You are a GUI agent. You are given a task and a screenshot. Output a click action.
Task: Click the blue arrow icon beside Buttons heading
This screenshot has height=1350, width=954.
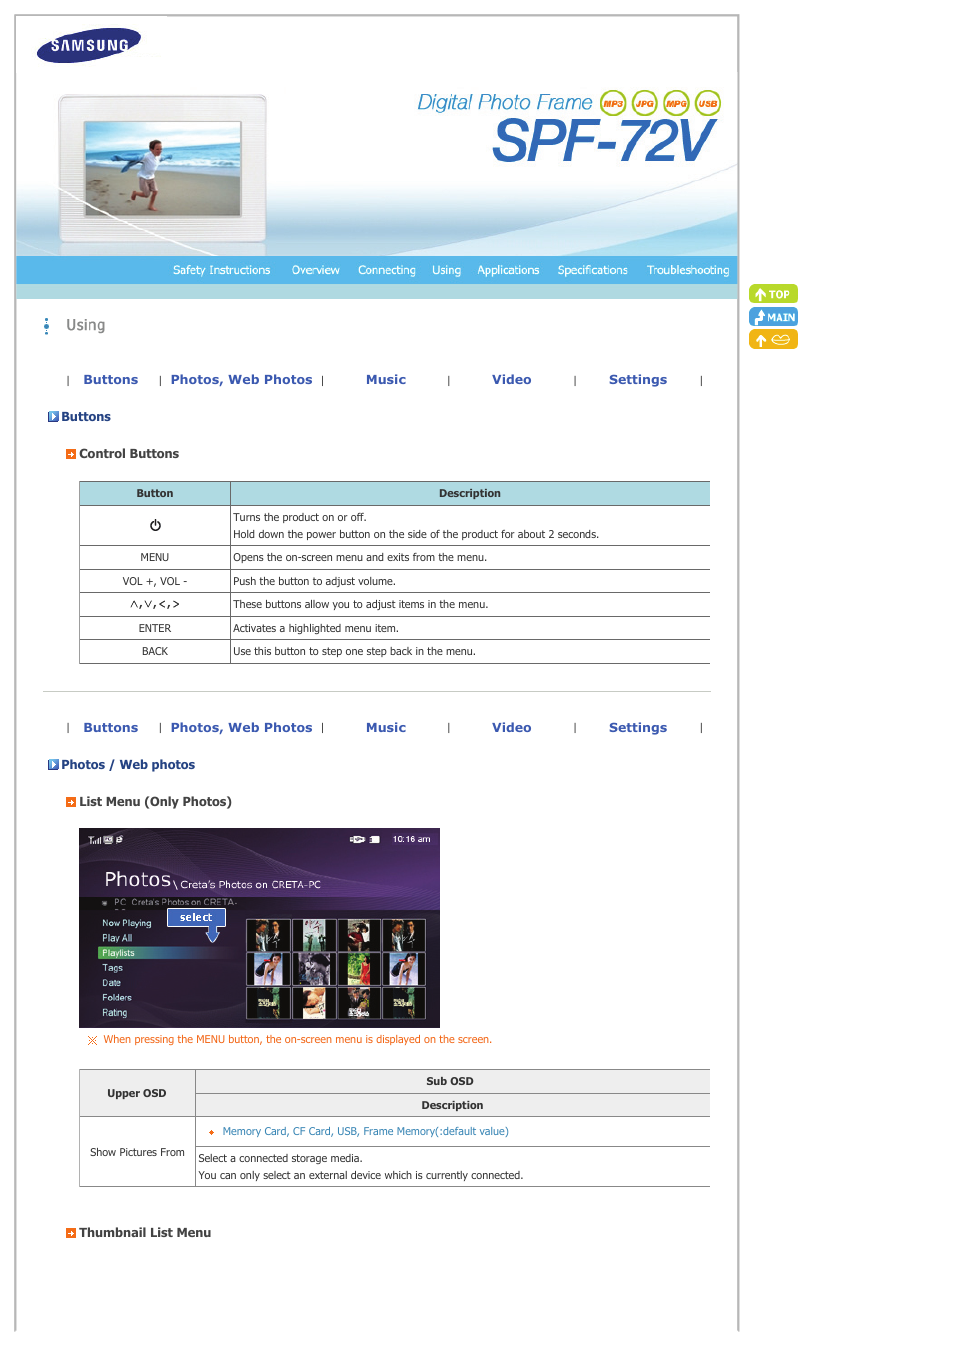coord(53,417)
